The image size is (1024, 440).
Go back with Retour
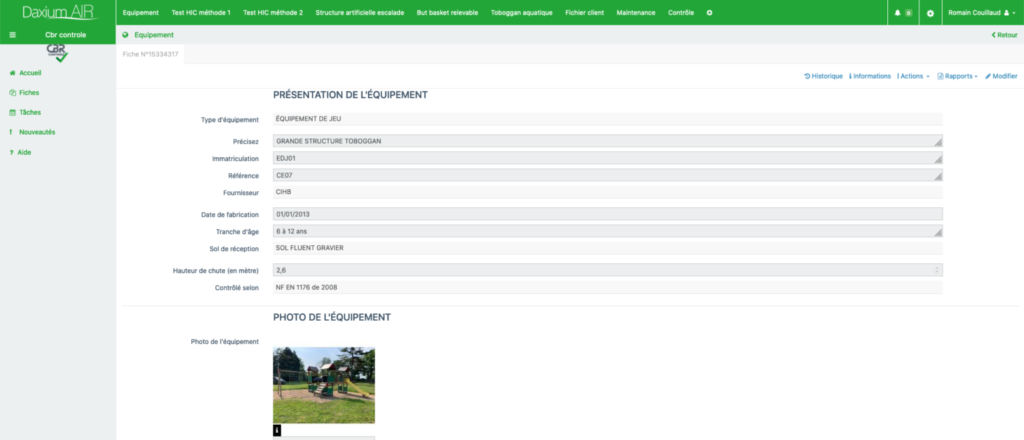tap(1004, 35)
